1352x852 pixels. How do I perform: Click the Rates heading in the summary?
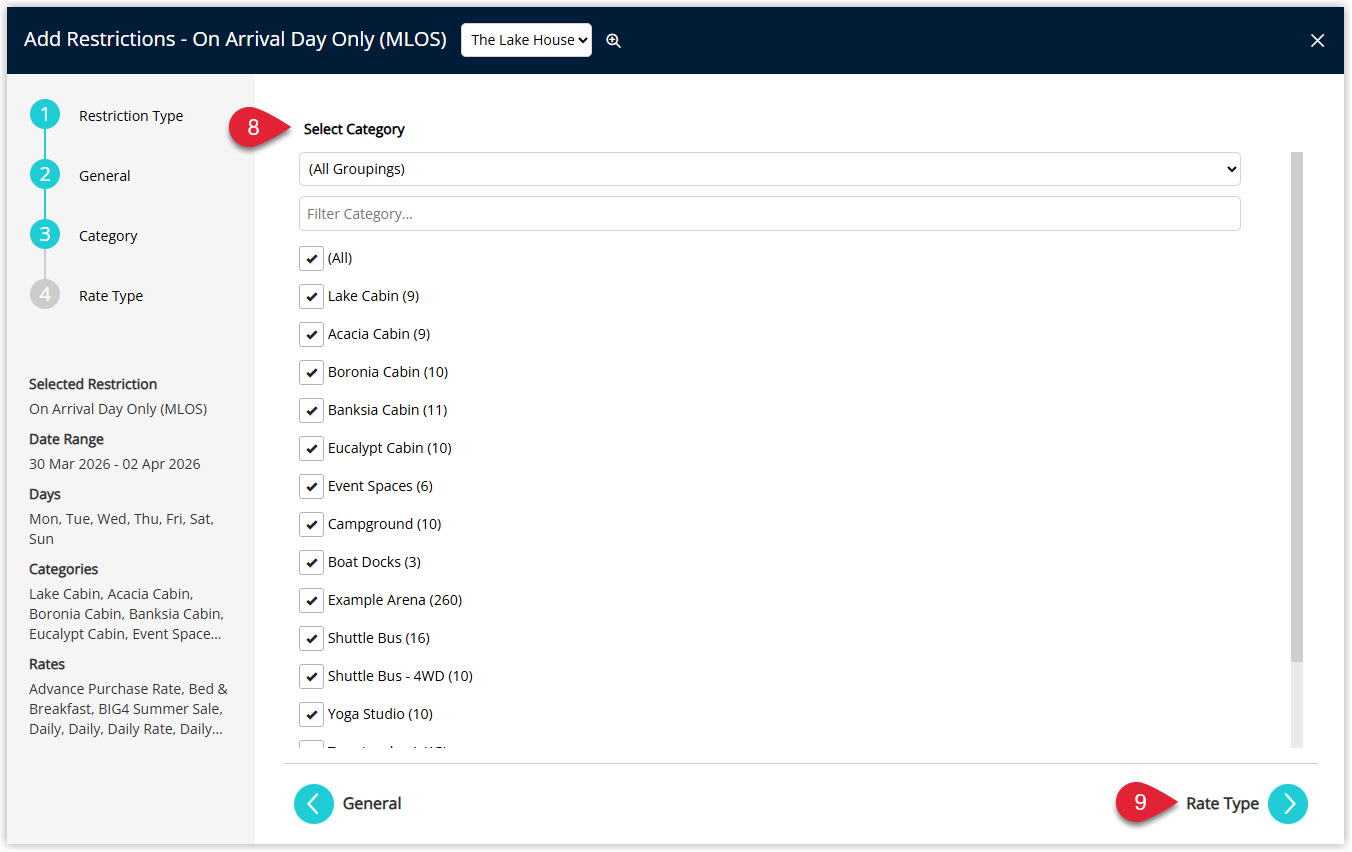[47, 664]
